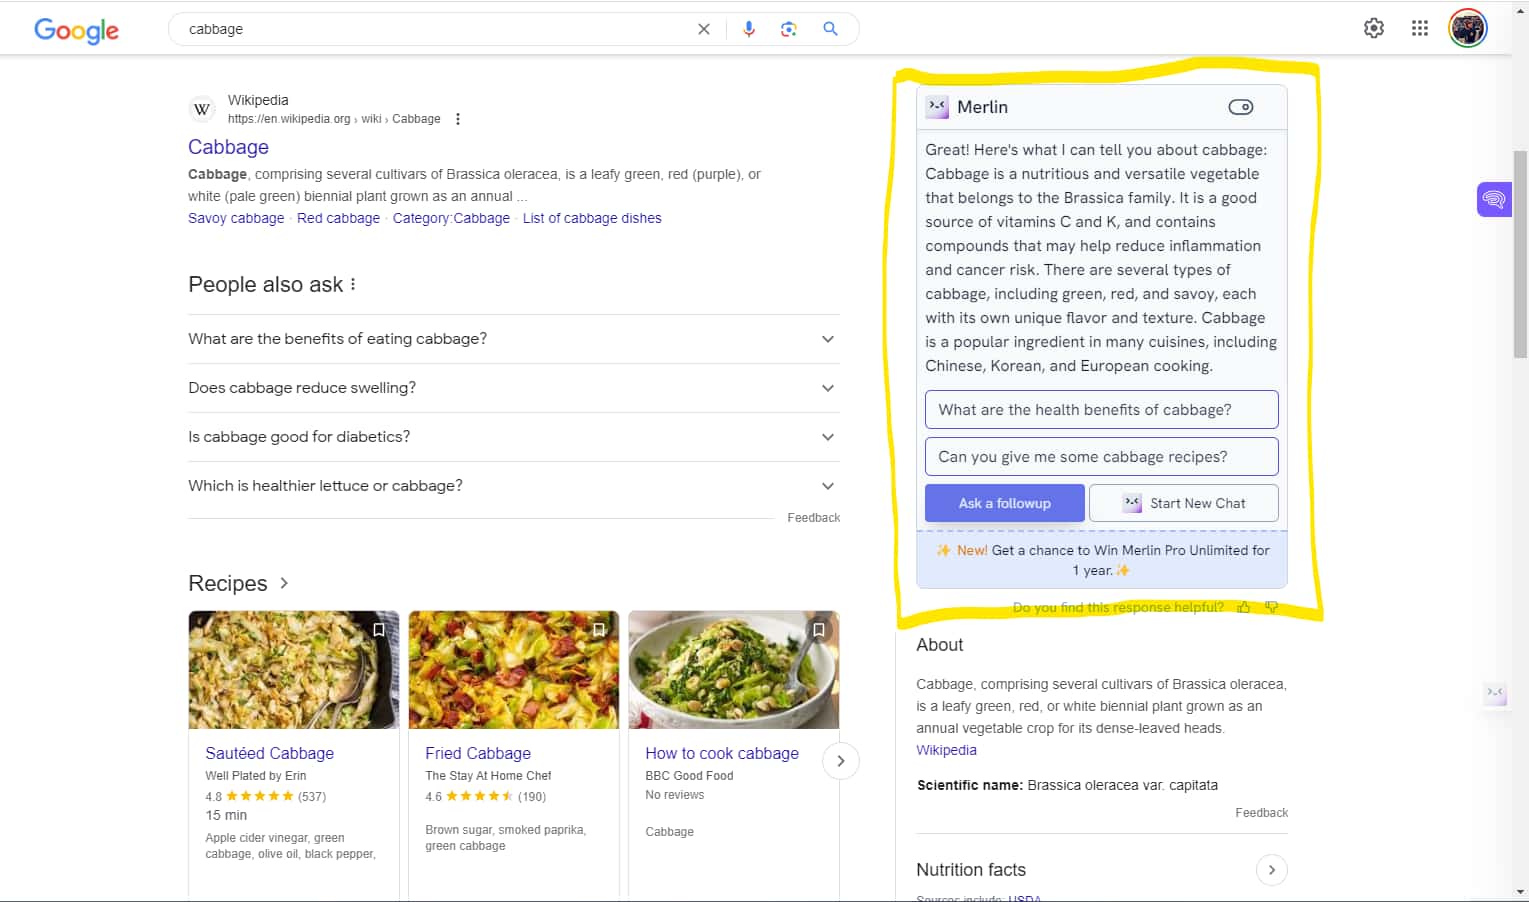Open Recipes section arrow

[284, 583]
